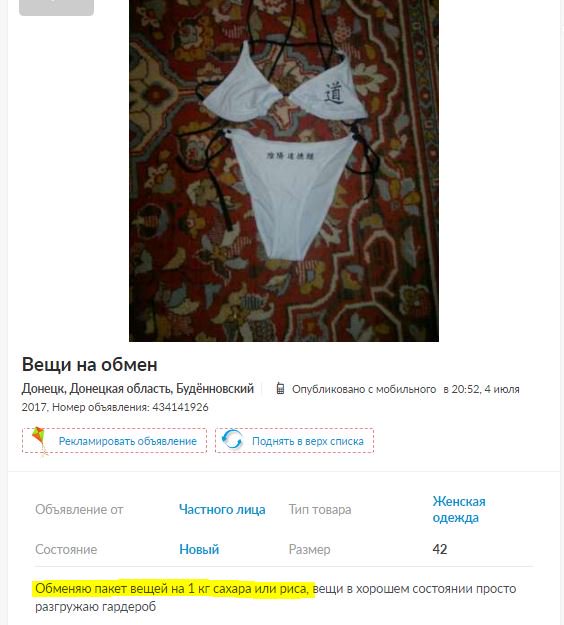Image resolution: width=564 pixels, height=625 pixels.
Task: Click the 'Объявление от' label
Action: pyautogui.click(x=79, y=509)
